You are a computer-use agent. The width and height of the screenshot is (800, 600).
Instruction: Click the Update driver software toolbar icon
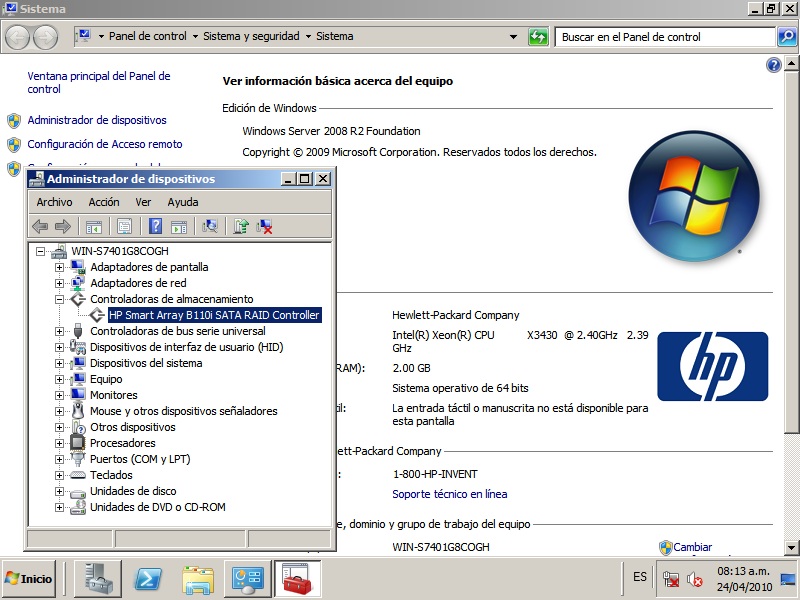241,226
